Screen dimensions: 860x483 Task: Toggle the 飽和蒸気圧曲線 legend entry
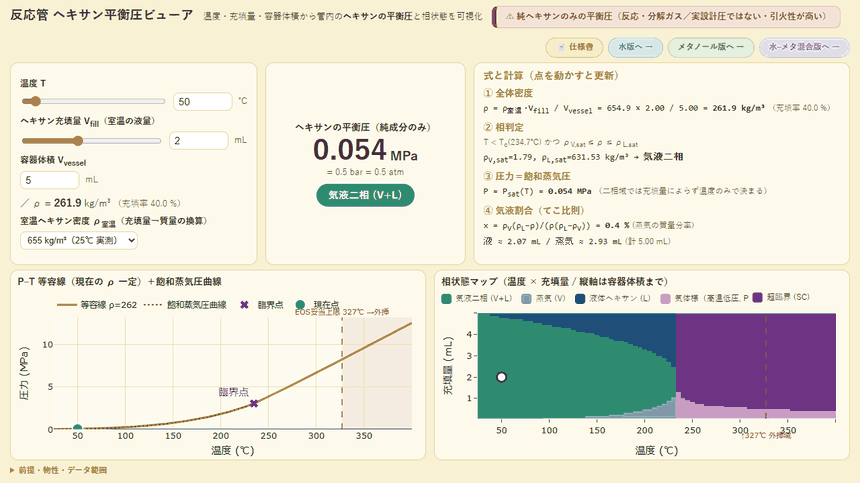(185, 305)
